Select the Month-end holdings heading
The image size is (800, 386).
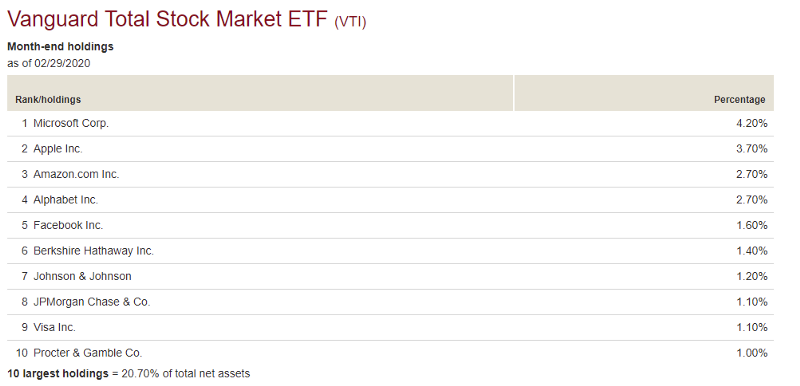point(60,46)
